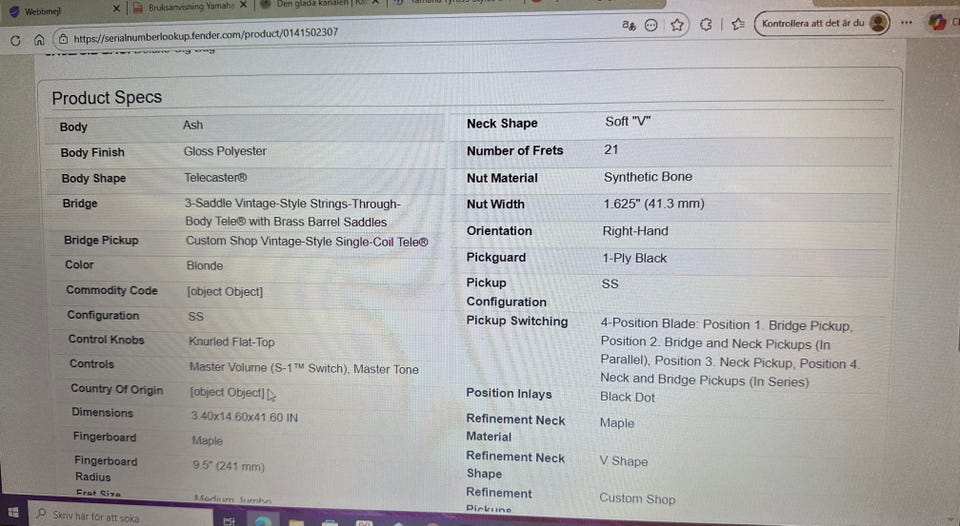Click the profile avatar picture
The width and height of the screenshot is (960, 526).
click(x=878, y=23)
